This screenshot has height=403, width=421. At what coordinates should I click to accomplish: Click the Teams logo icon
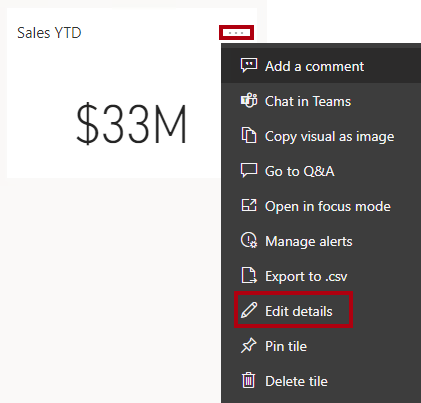click(249, 101)
